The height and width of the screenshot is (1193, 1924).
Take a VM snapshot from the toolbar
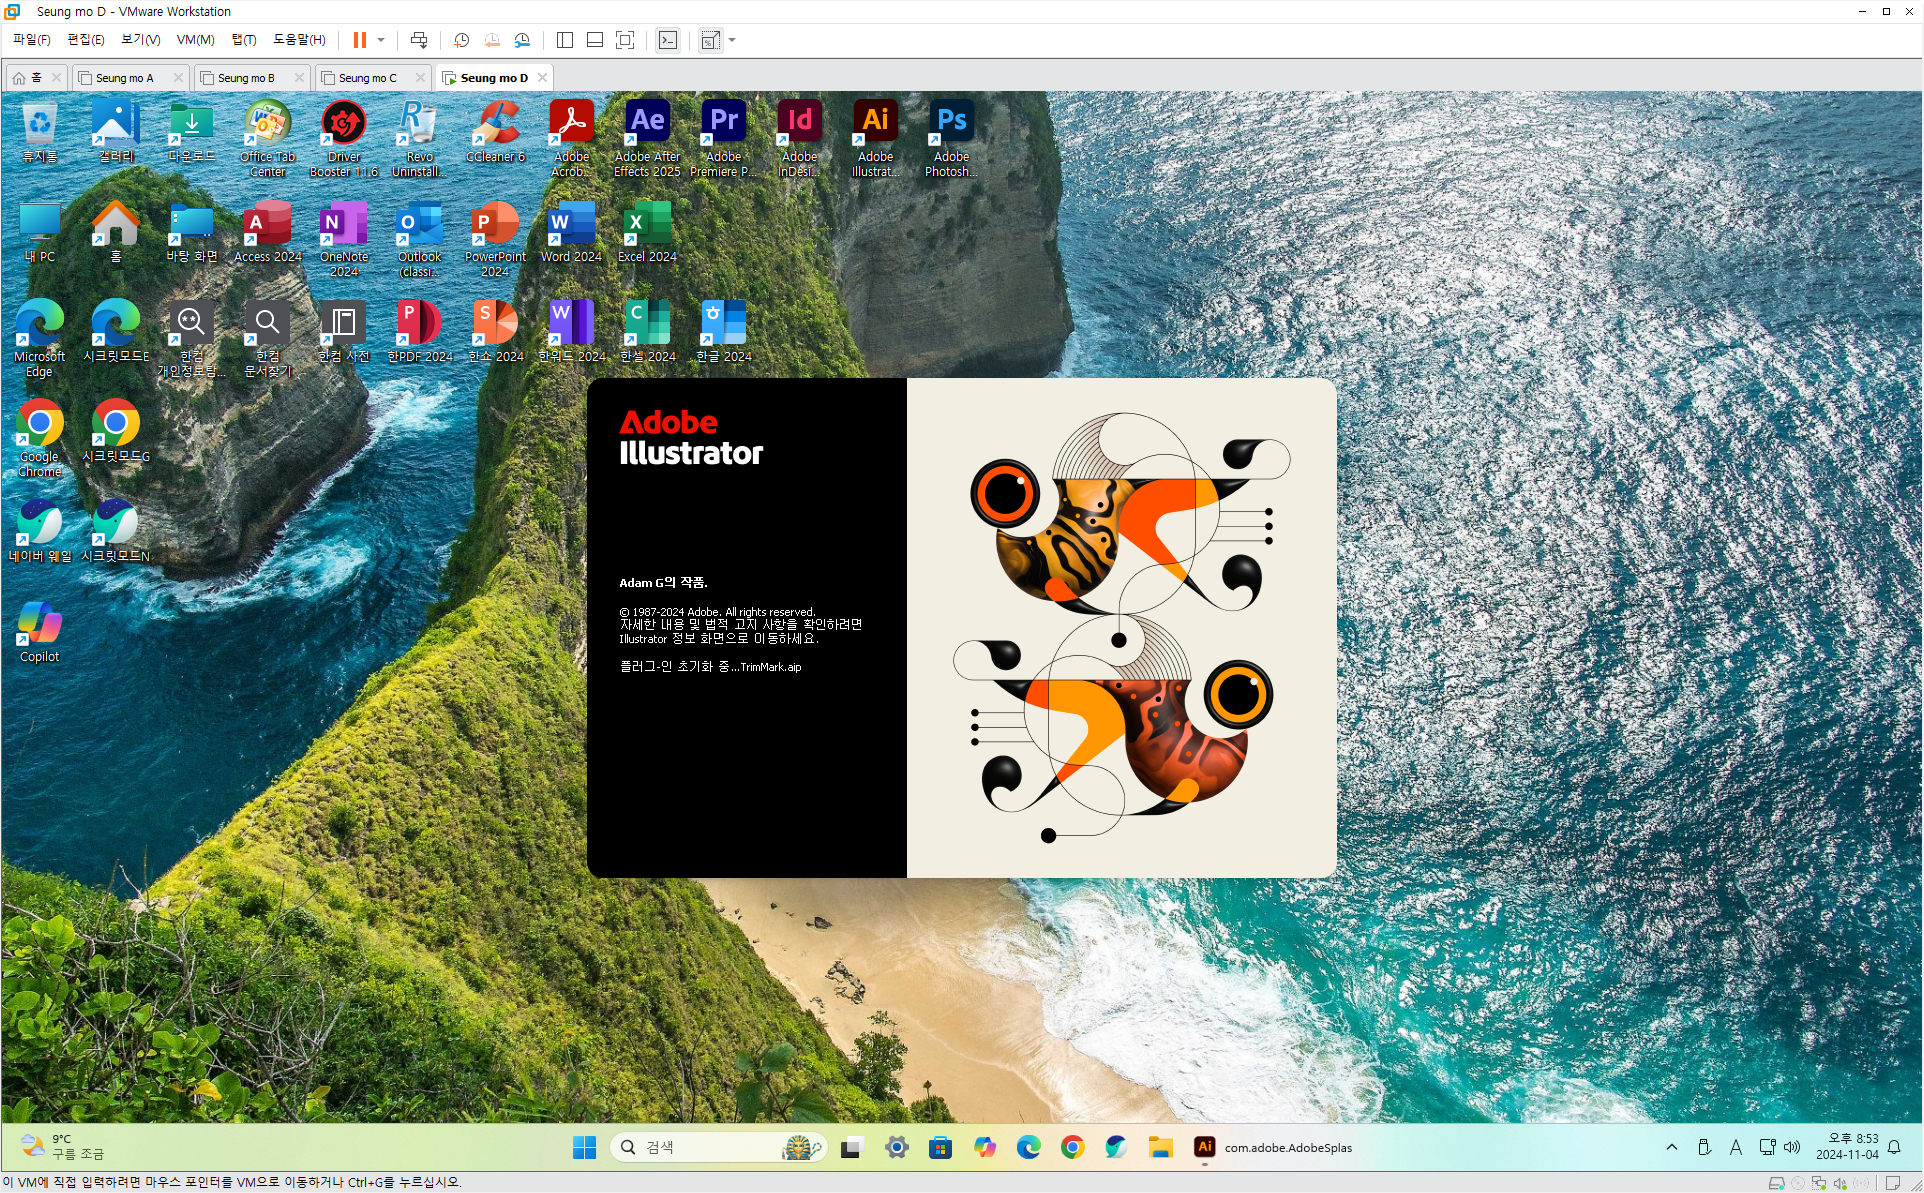(x=461, y=40)
